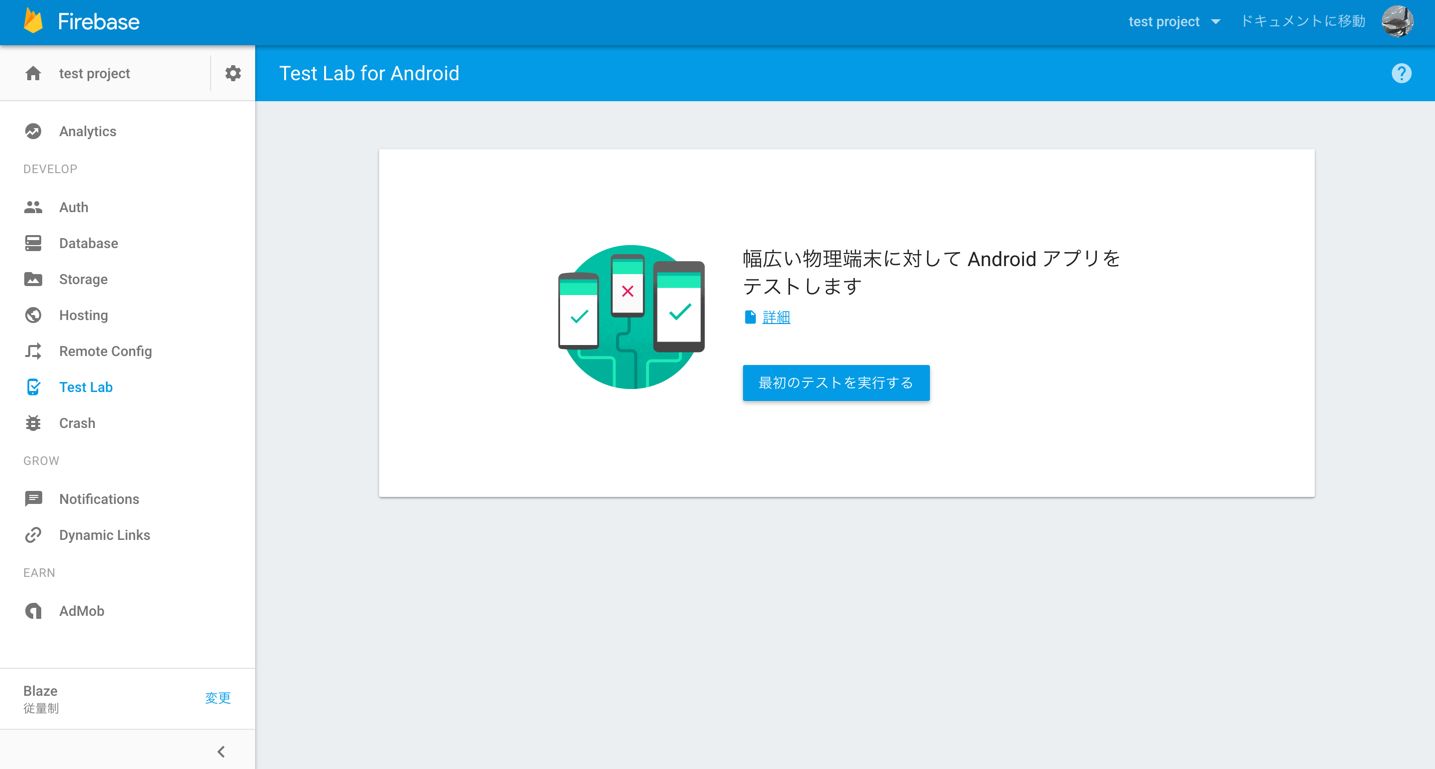
Task: Click the help question mark icon
Action: tap(1401, 72)
